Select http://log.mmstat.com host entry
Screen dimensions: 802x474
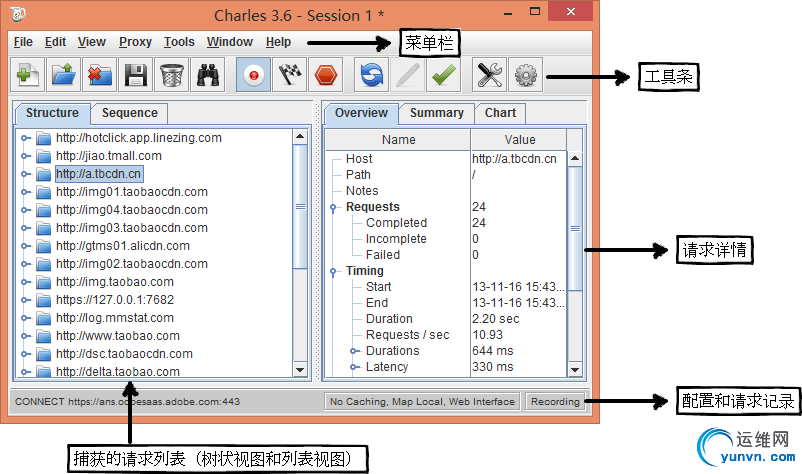pos(115,318)
